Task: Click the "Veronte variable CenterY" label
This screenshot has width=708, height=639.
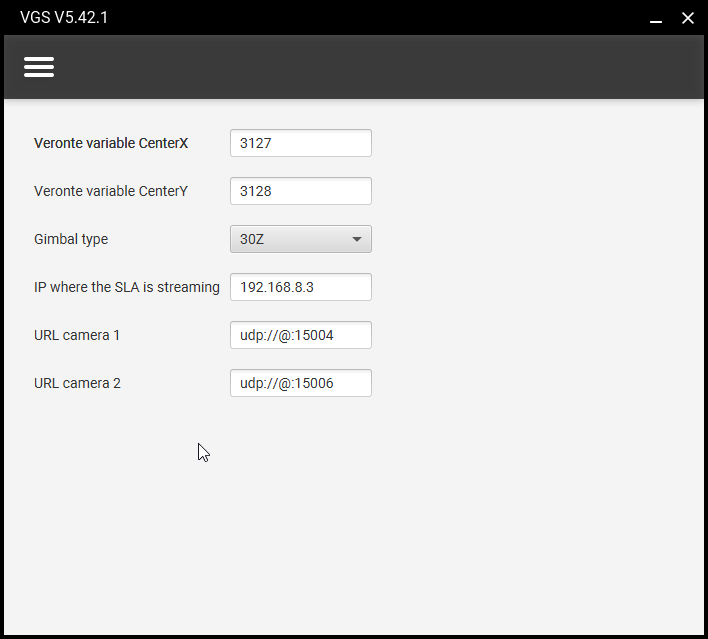Action: (x=111, y=191)
